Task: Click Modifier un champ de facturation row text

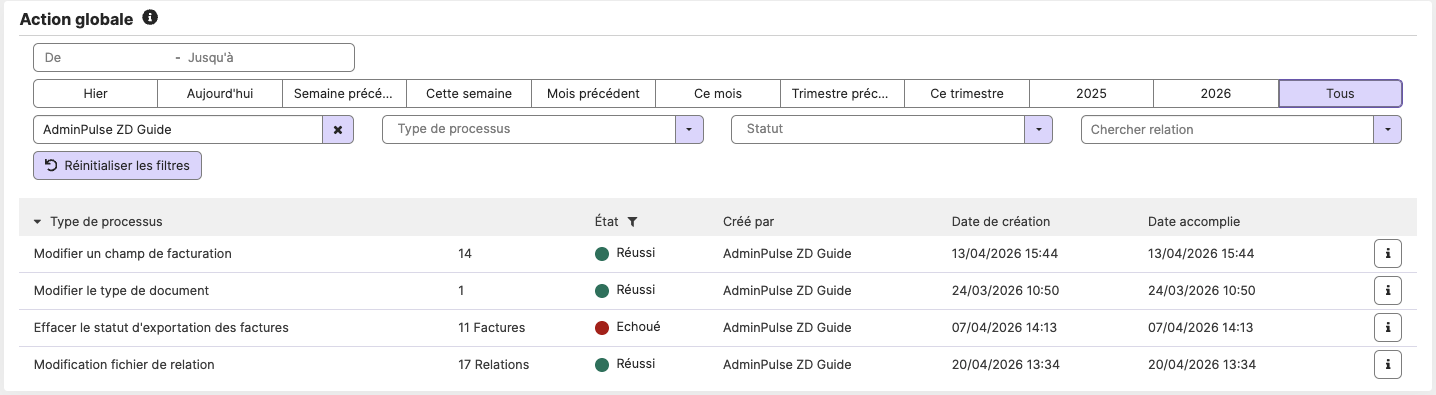Action: [x=133, y=254]
